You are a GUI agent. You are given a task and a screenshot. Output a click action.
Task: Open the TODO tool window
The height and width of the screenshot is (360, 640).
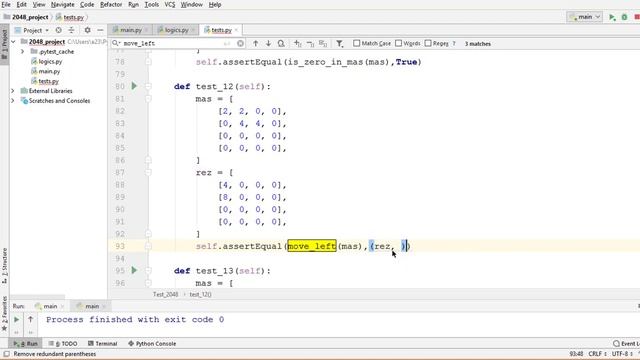click(x=63, y=344)
